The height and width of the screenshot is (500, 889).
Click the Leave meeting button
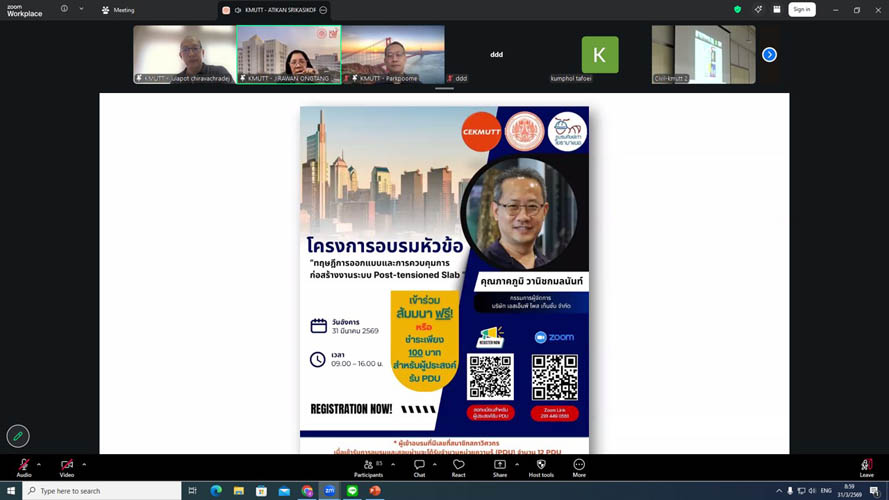pyautogui.click(x=866, y=468)
